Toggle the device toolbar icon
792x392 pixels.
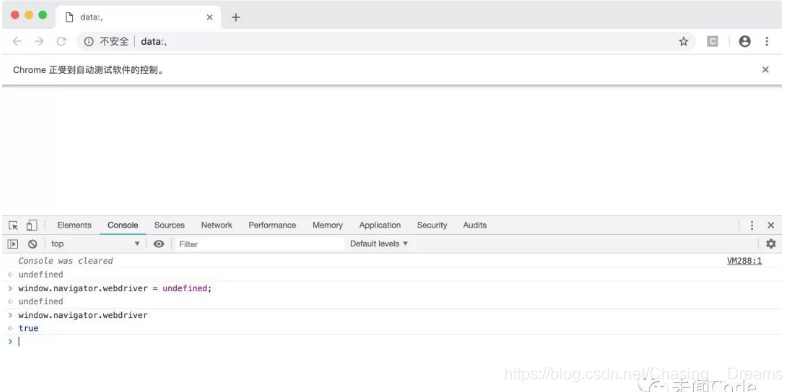pyautogui.click(x=31, y=225)
